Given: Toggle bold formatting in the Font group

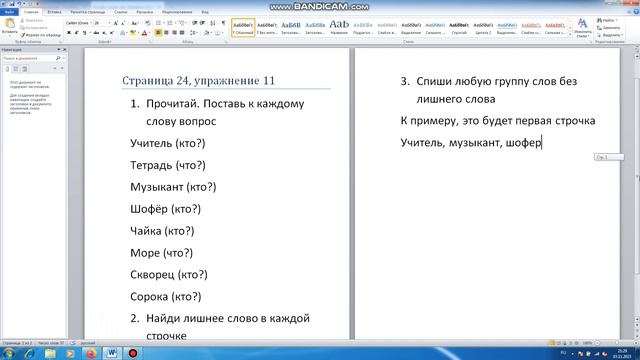Looking at the screenshot, I should click(x=69, y=33).
